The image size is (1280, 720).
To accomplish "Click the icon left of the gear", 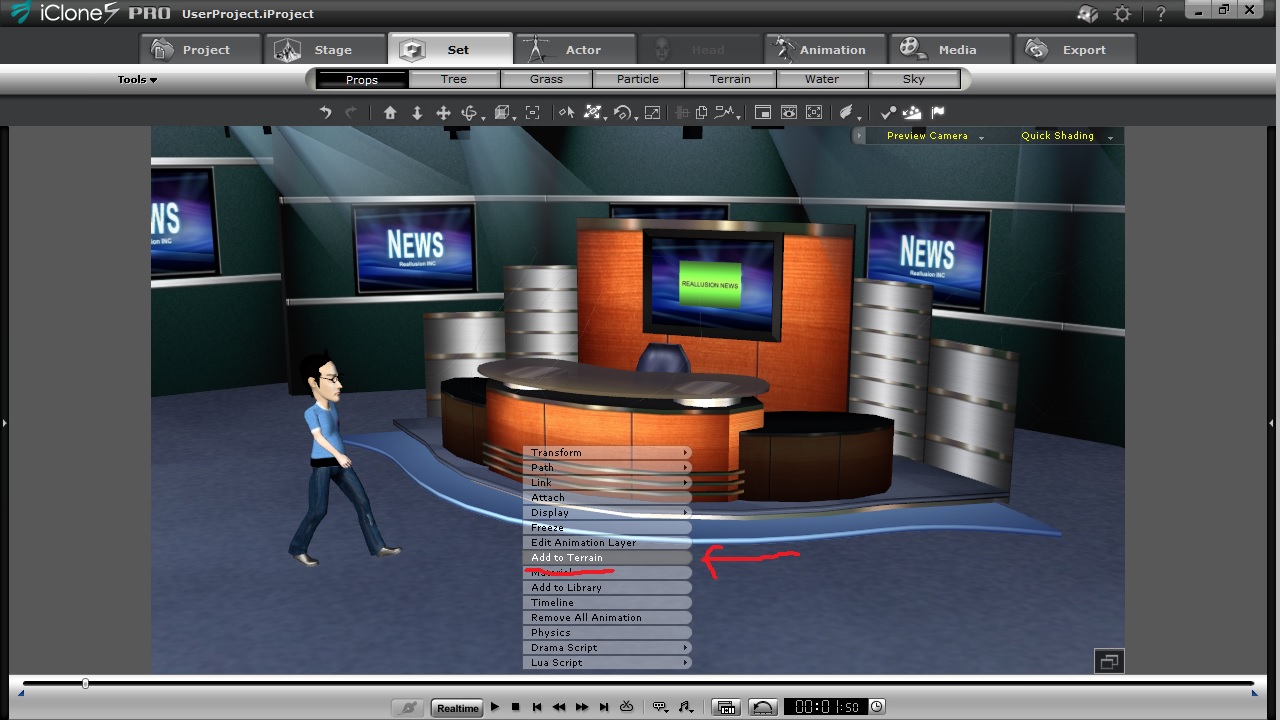I will 1087,14.
